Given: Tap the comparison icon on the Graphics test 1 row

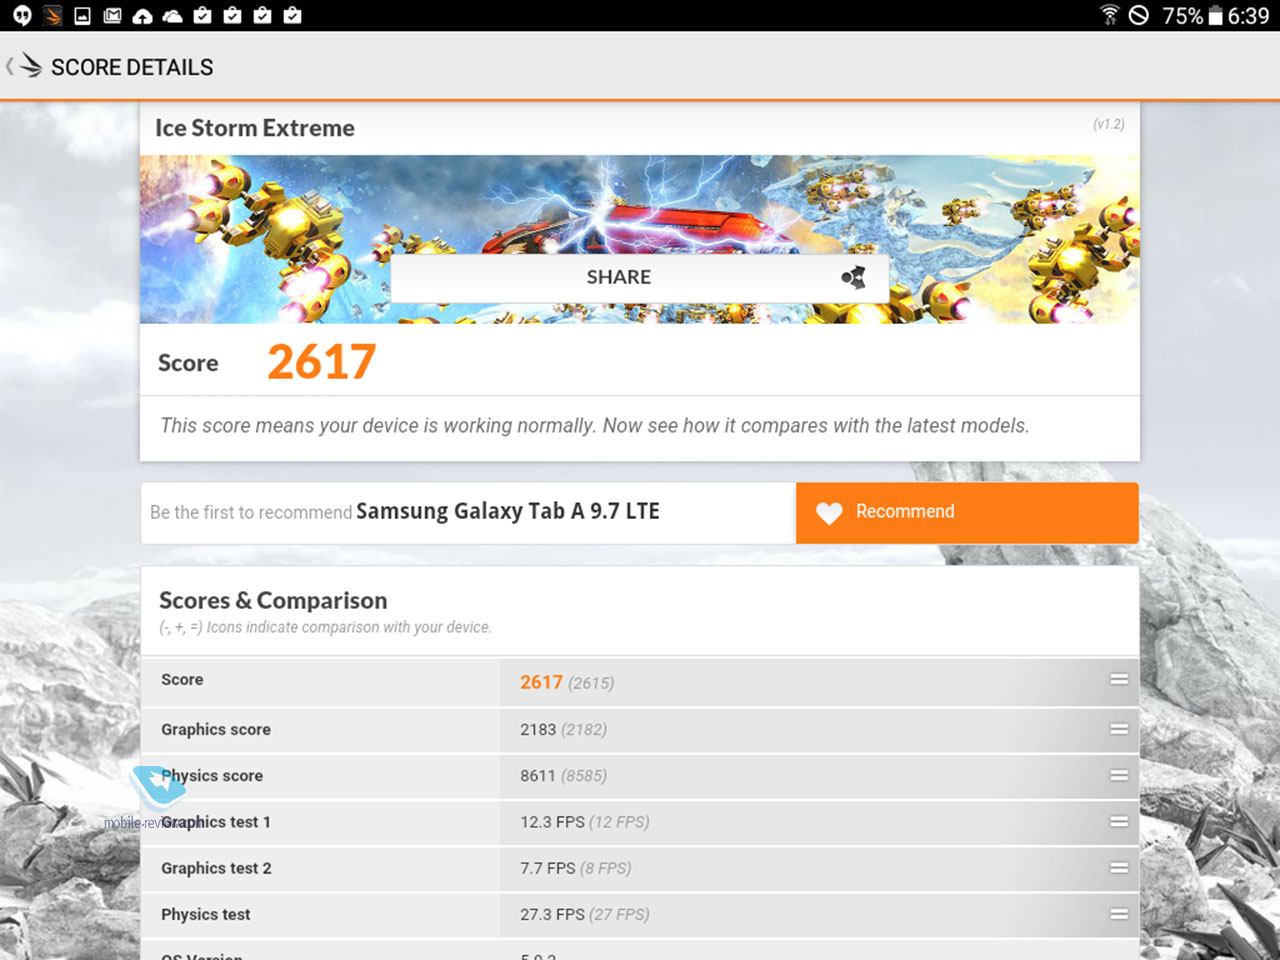Looking at the screenshot, I should tap(1119, 822).
